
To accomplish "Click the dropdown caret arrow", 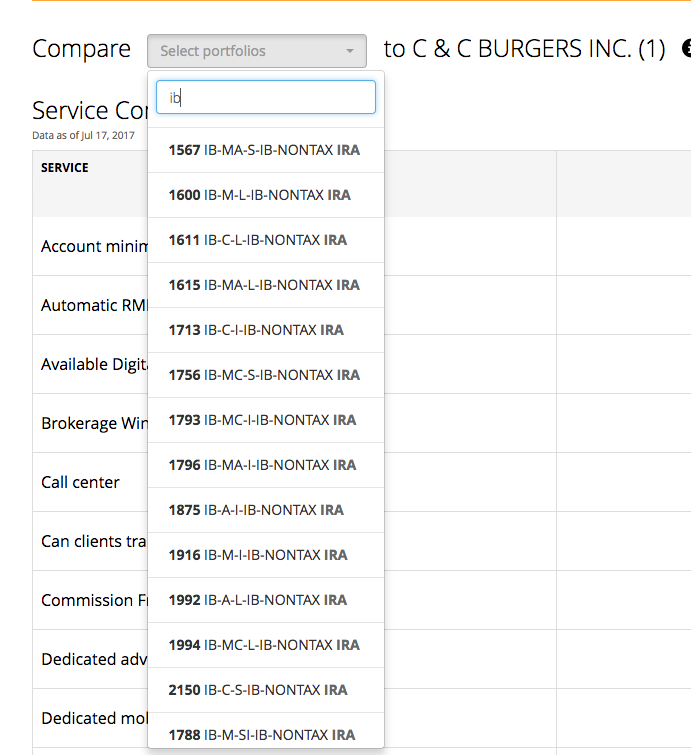I will point(350,51).
